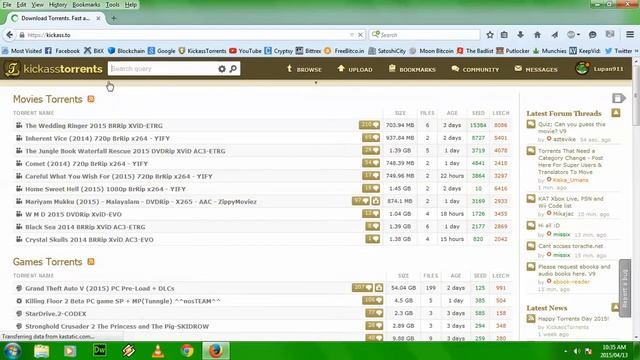Image resolution: width=640 pixels, height=360 pixels.
Task: Open Happy Torrents Day 2015 news
Action: click(x=573, y=319)
